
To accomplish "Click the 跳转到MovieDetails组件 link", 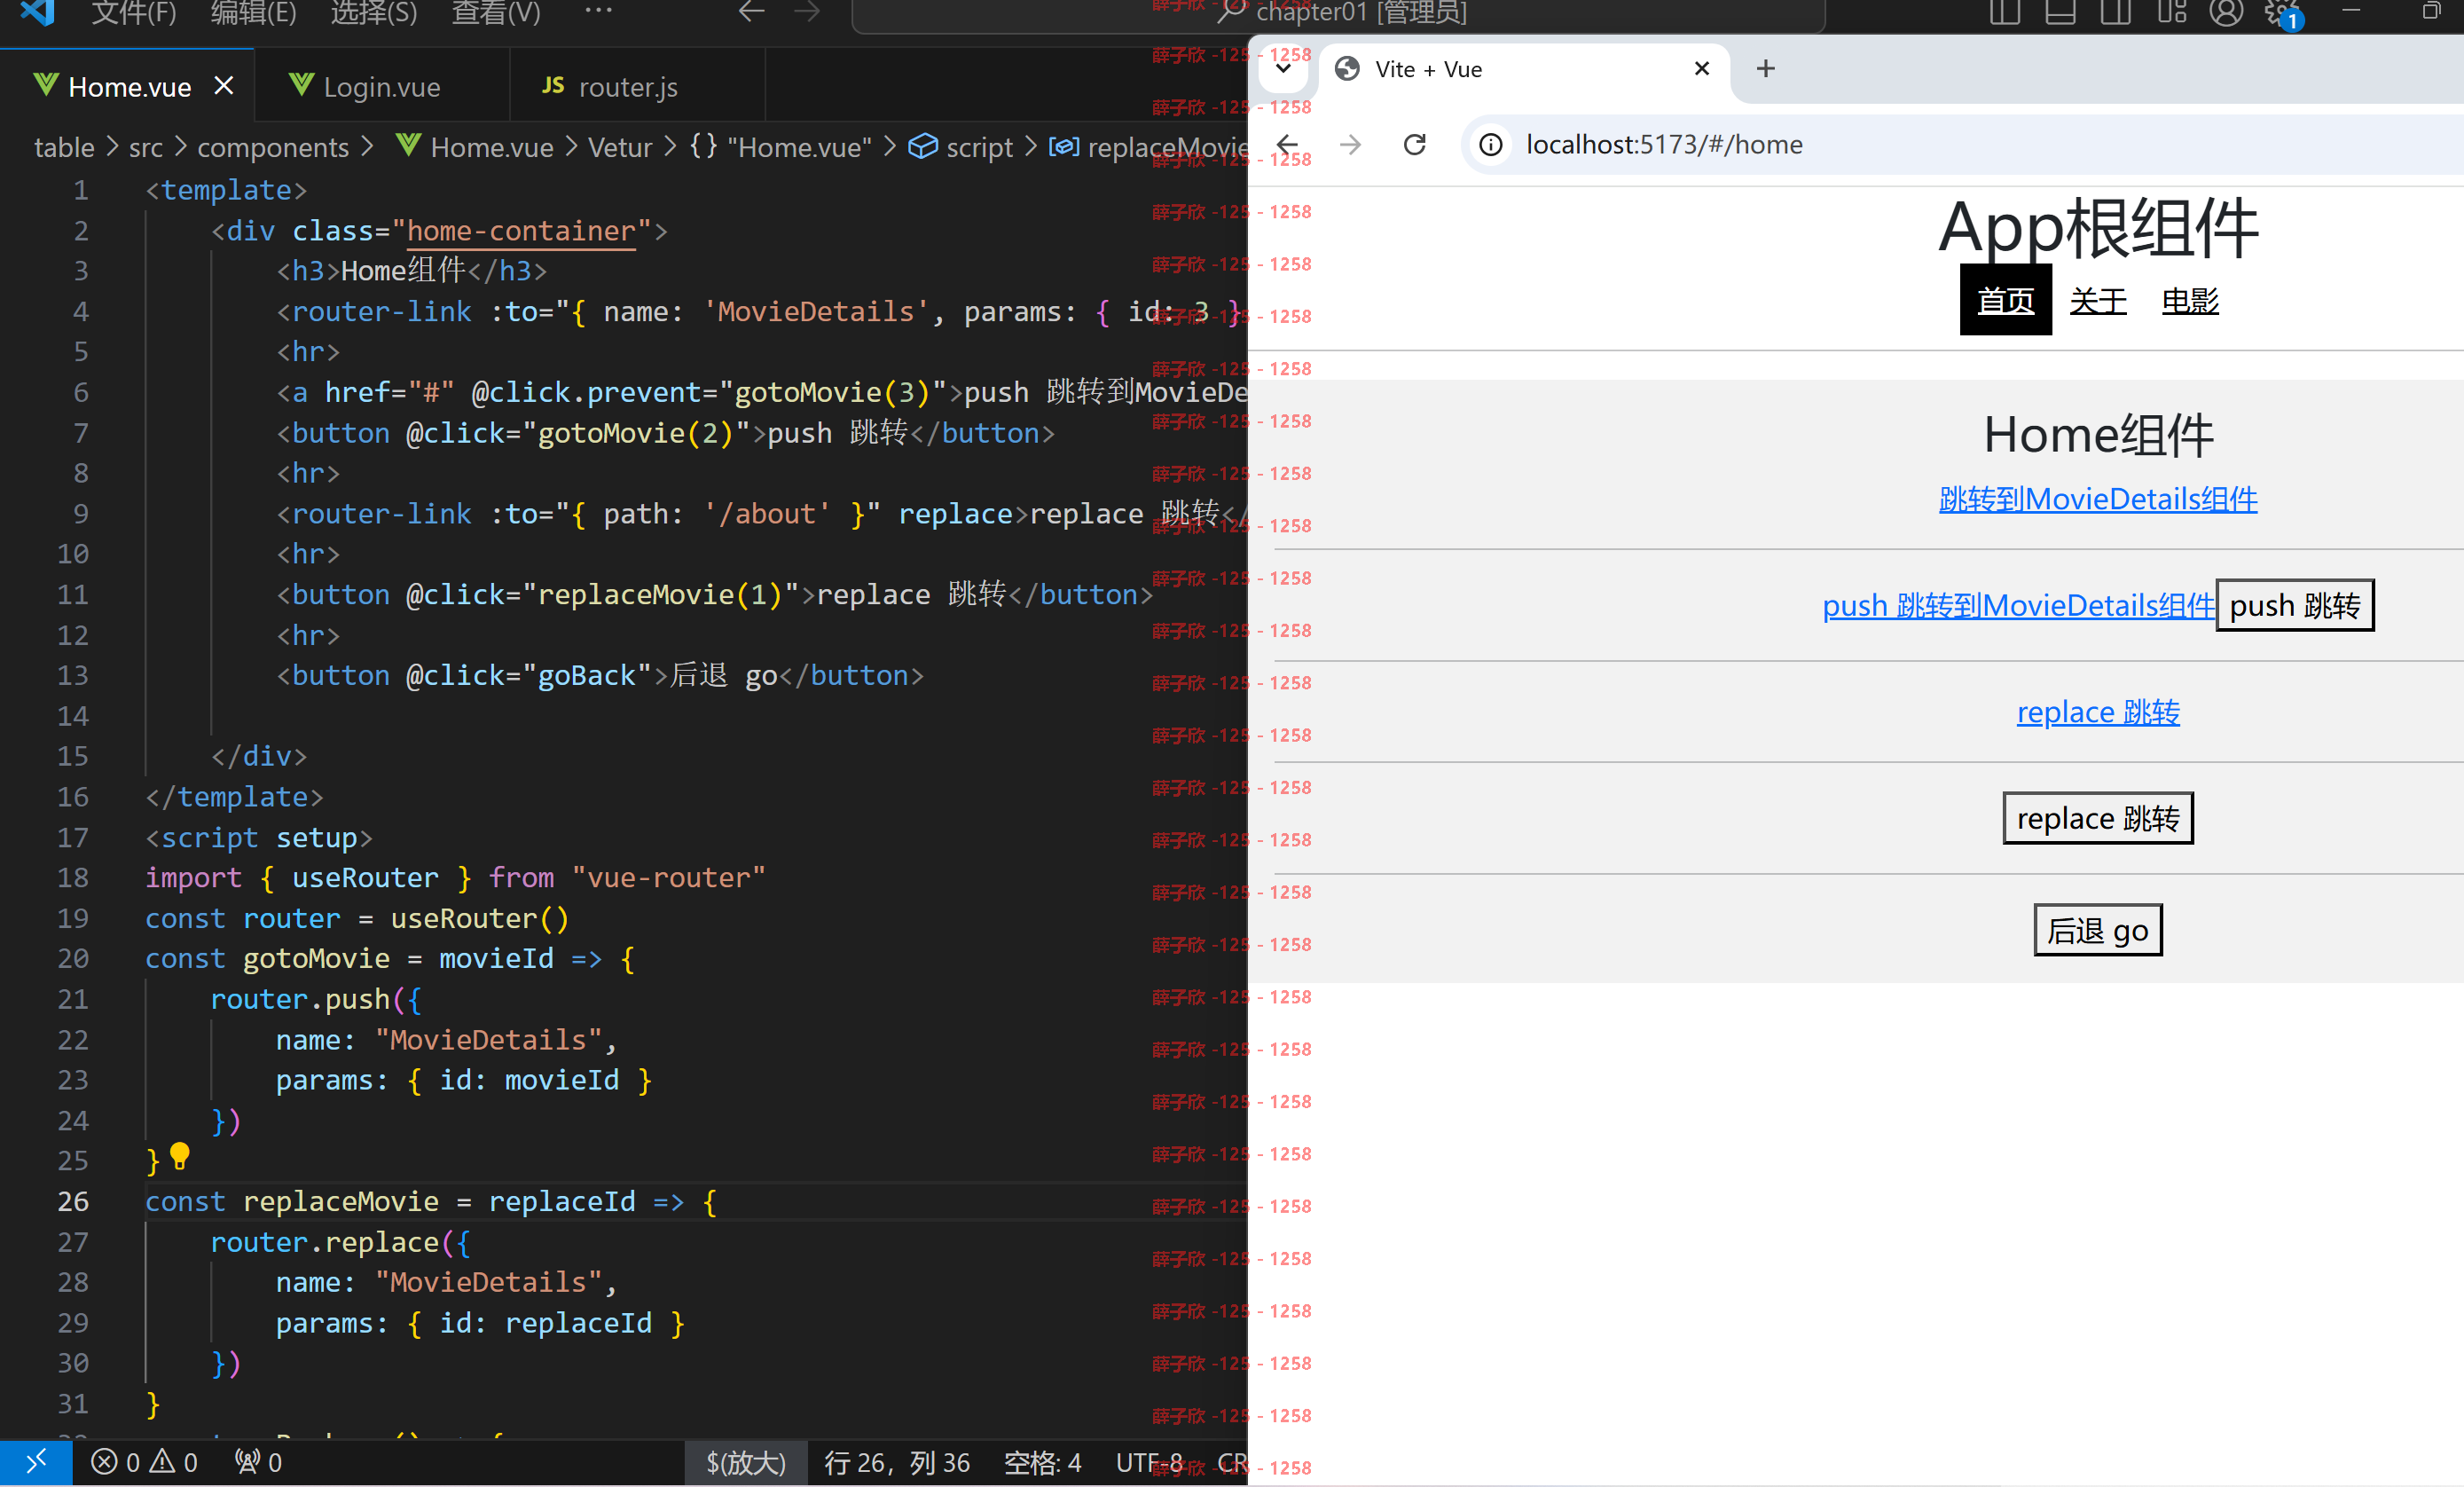I will point(2098,499).
